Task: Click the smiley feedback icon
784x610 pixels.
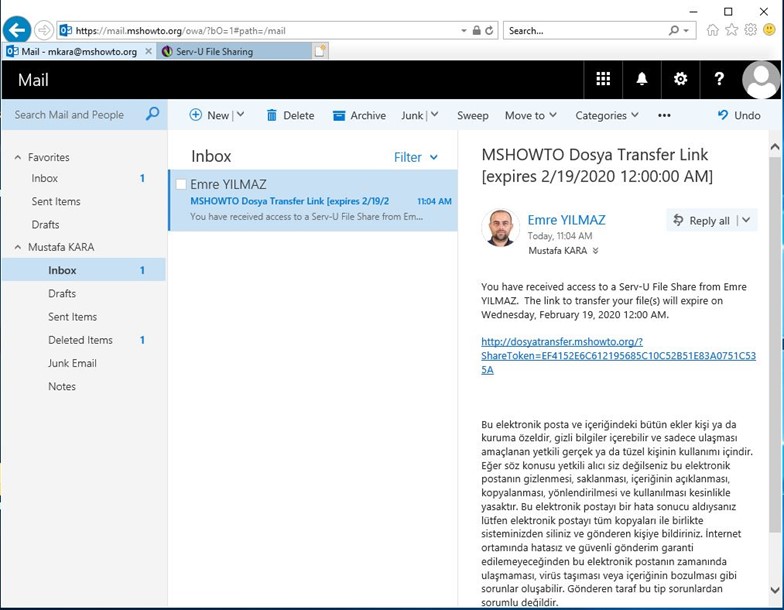Action: click(x=769, y=30)
